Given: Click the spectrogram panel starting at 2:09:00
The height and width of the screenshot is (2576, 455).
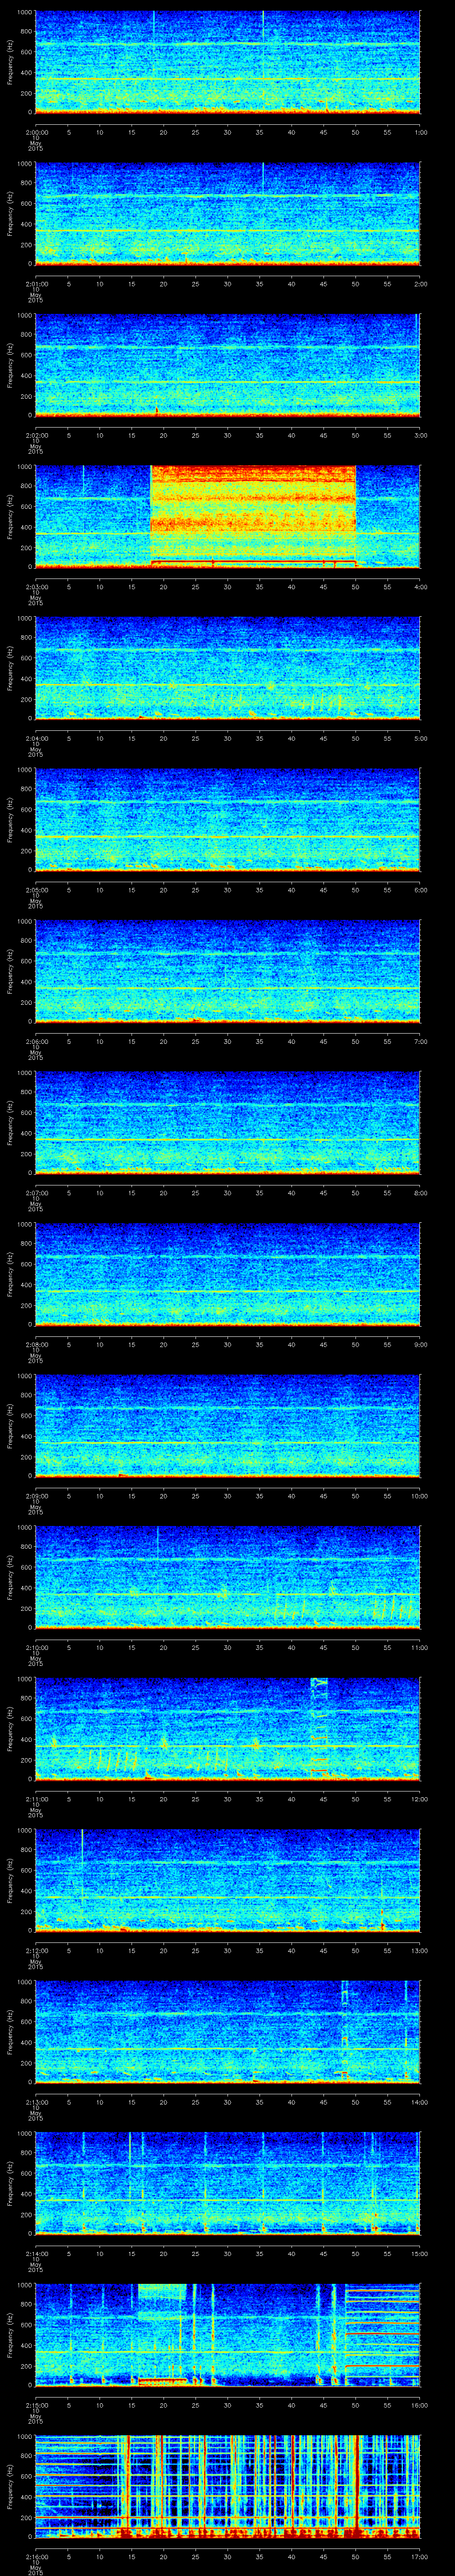Looking at the screenshot, I should tap(227, 1426).
